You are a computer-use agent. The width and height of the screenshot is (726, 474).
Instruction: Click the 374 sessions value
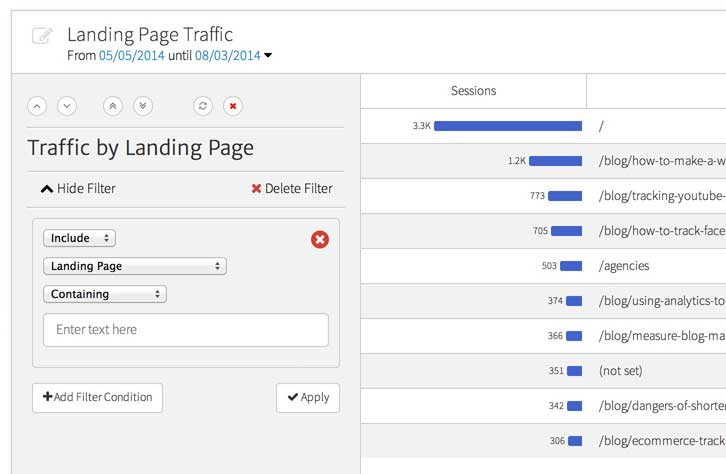click(555, 301)
